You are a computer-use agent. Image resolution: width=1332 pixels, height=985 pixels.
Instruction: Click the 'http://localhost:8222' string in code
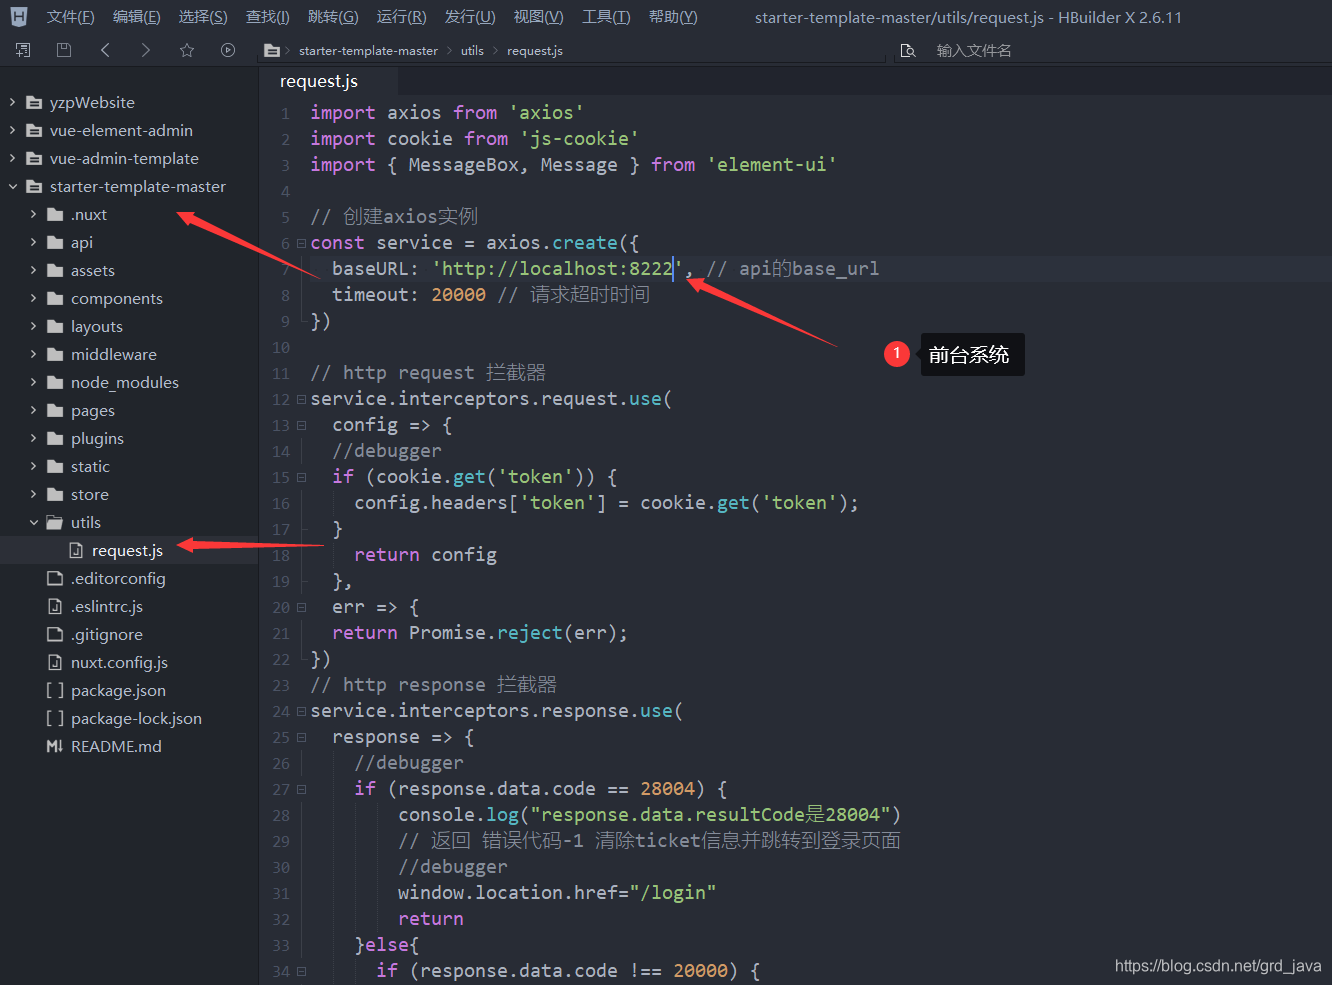(557, 268)
